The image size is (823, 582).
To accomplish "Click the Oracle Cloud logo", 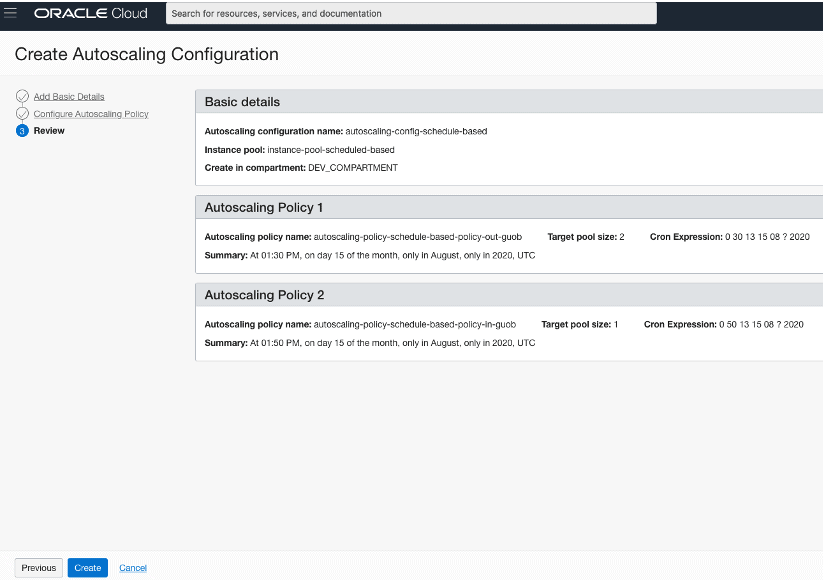I will [91, 13].
